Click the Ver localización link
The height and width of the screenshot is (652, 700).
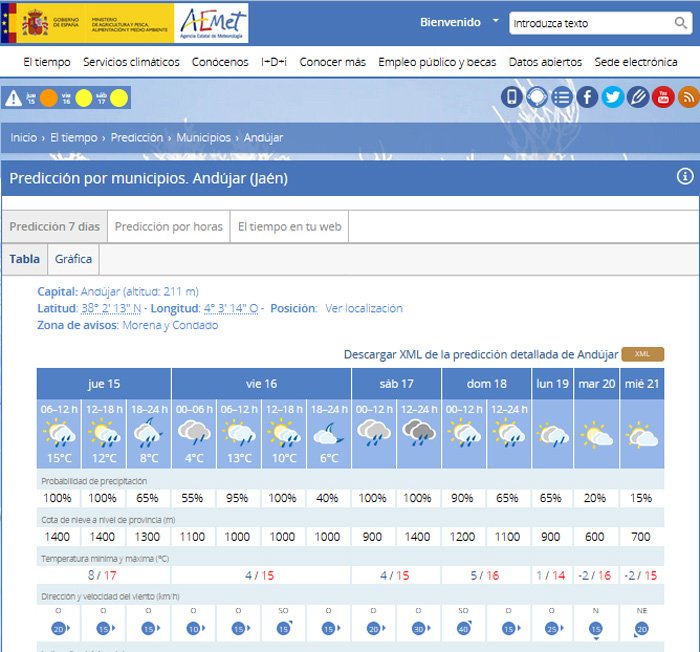coord(364,308)
